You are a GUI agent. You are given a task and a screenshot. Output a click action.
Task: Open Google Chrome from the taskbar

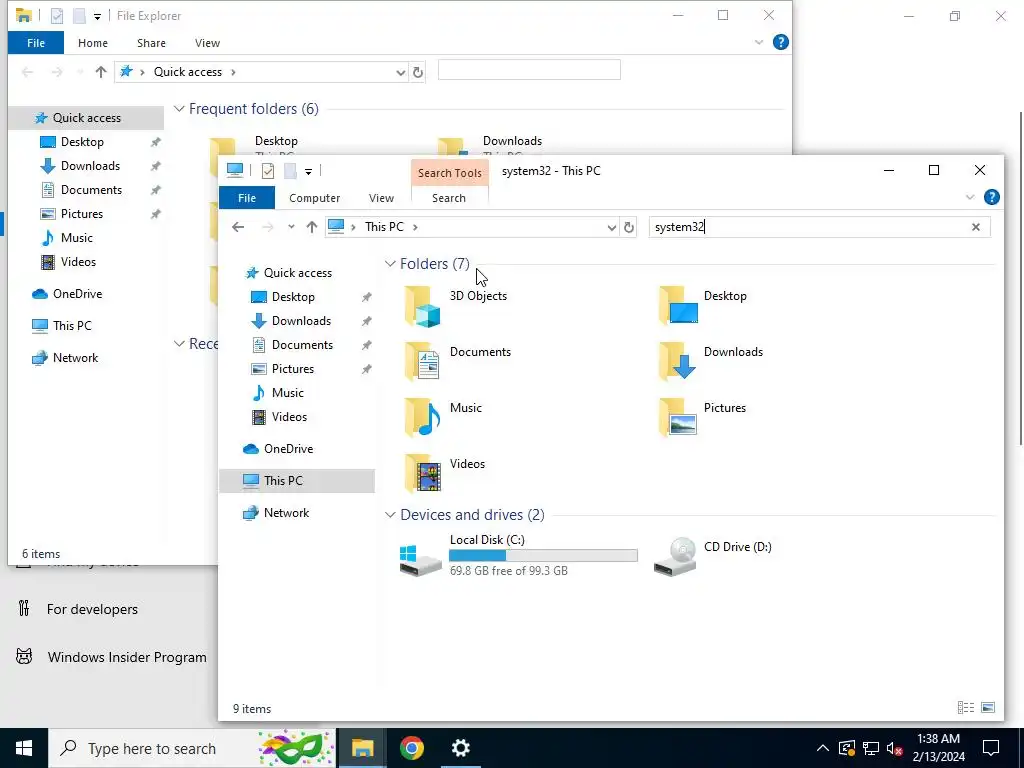pos(412,748)
